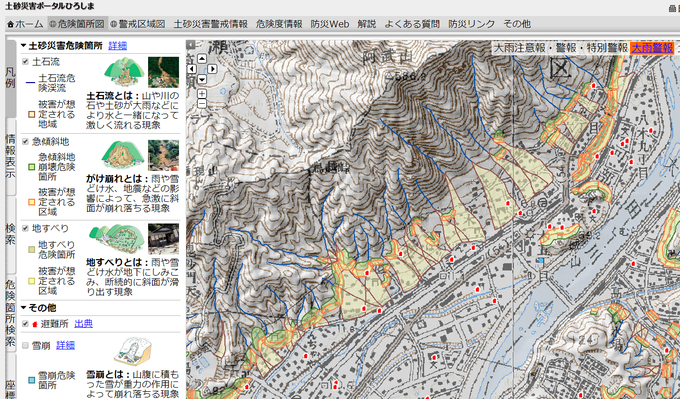Zoom in the map with plus button

click(x=202, y=94)
